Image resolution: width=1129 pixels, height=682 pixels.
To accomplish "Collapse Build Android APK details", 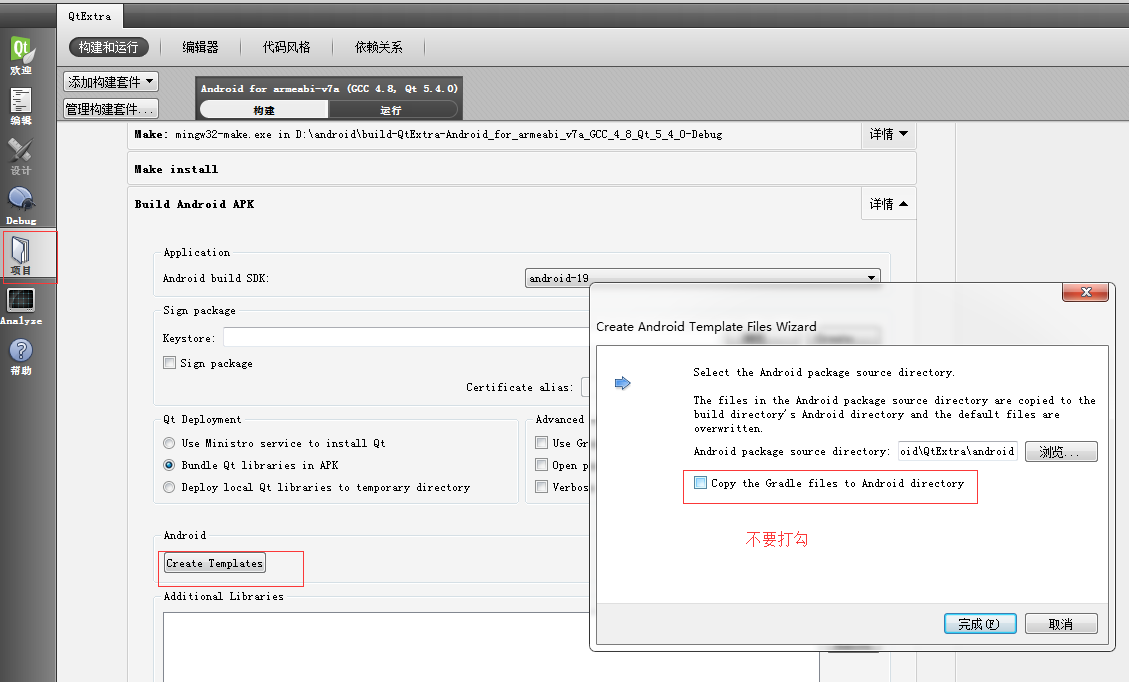I will tap(889, 204).
